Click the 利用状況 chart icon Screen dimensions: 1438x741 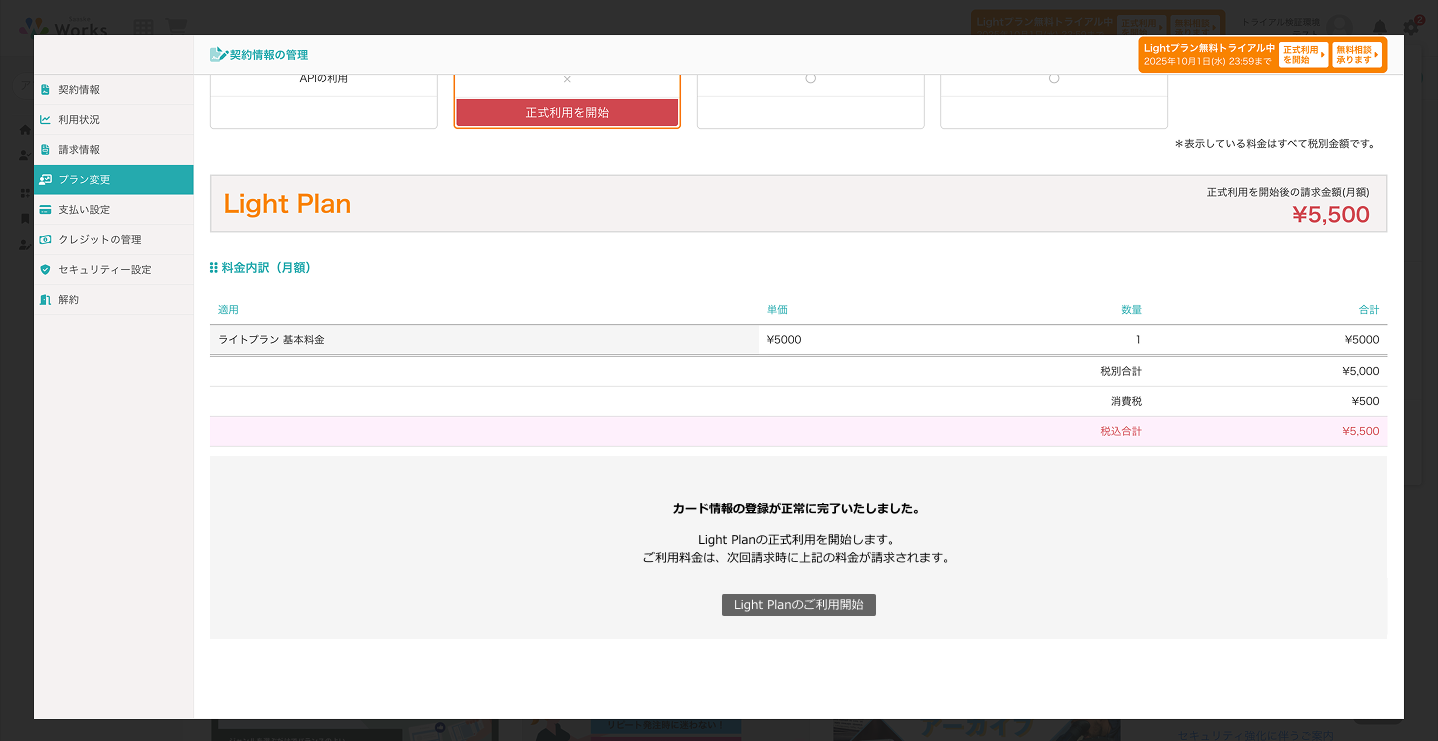(x=45, y=120)
